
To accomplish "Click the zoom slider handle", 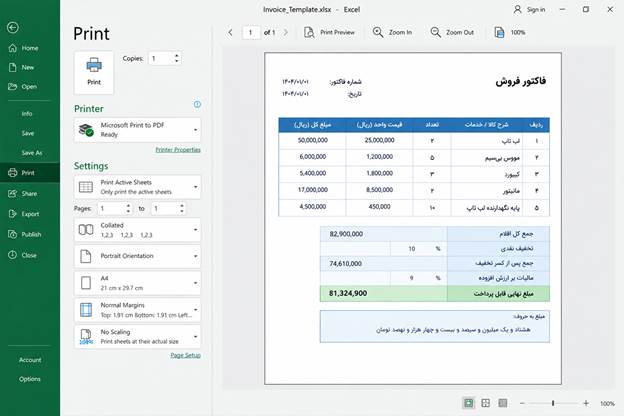I will tap(553, 403).
